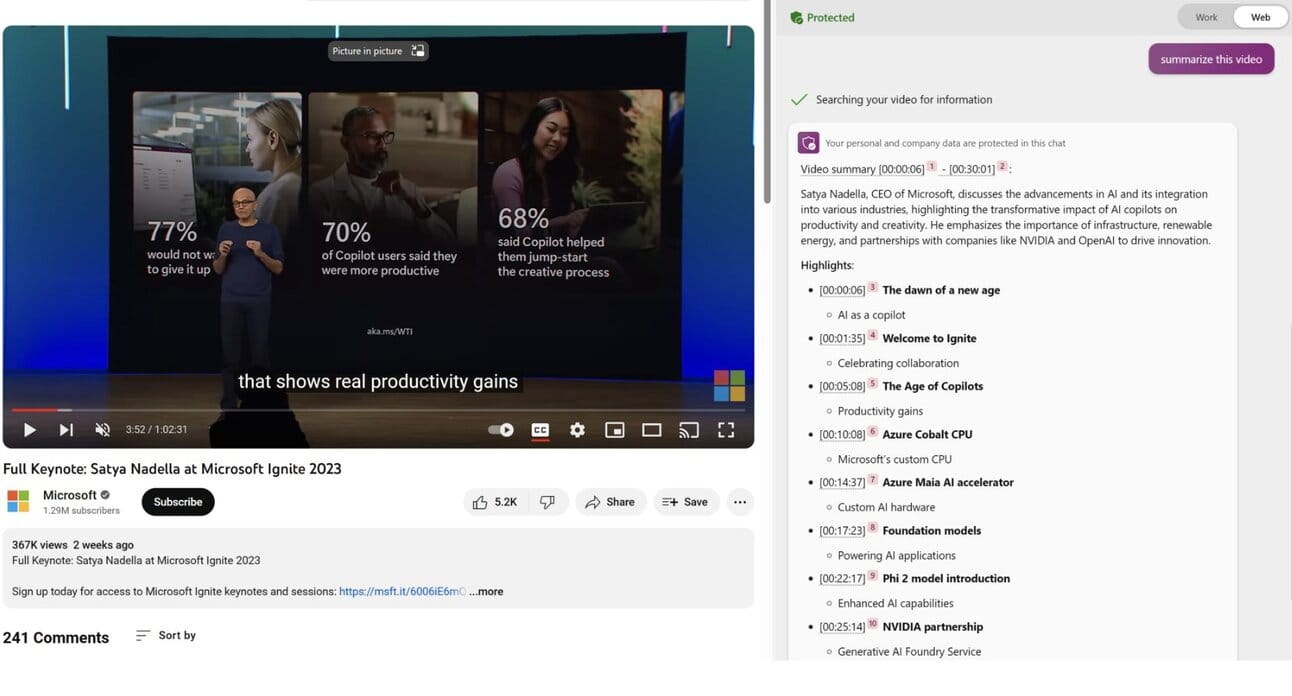The height and width of the screenshot is (696, 1292).
Task: Jump to timestamp 00:17:23 Foundation models
Action: (842, 531)
